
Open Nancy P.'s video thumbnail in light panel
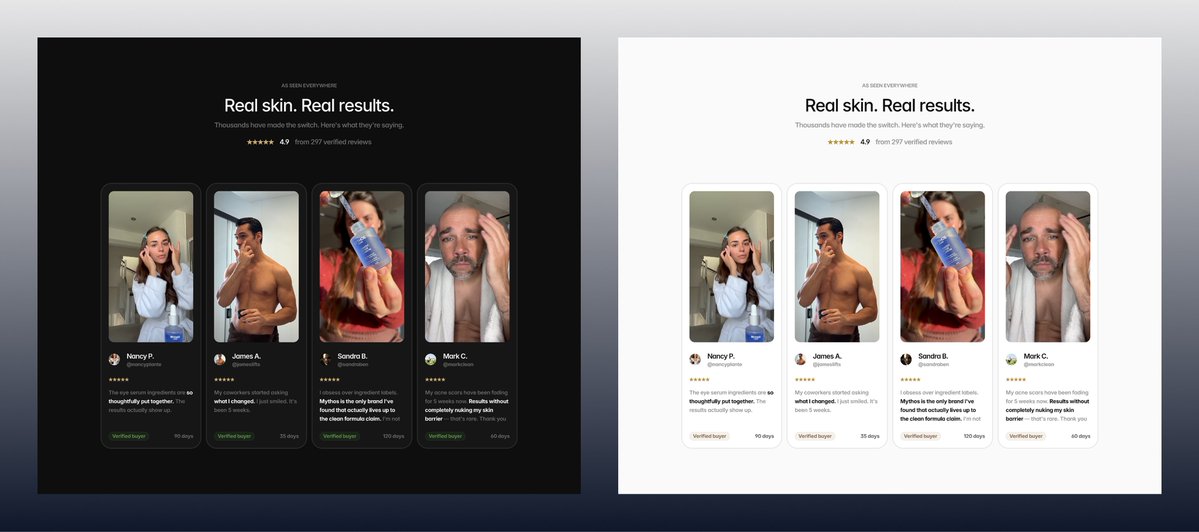pos(732,267)
